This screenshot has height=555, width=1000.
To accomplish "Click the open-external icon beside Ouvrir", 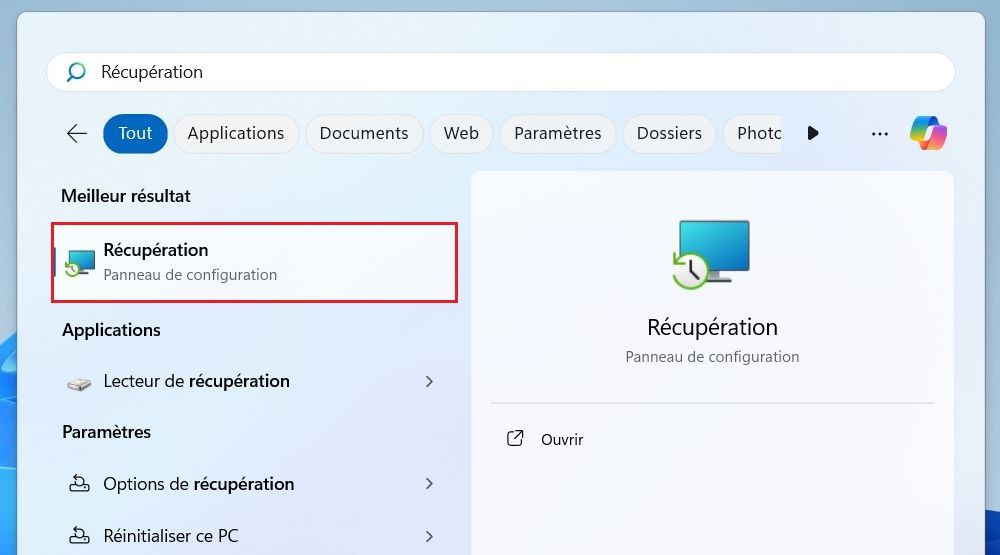I will 515,438.
